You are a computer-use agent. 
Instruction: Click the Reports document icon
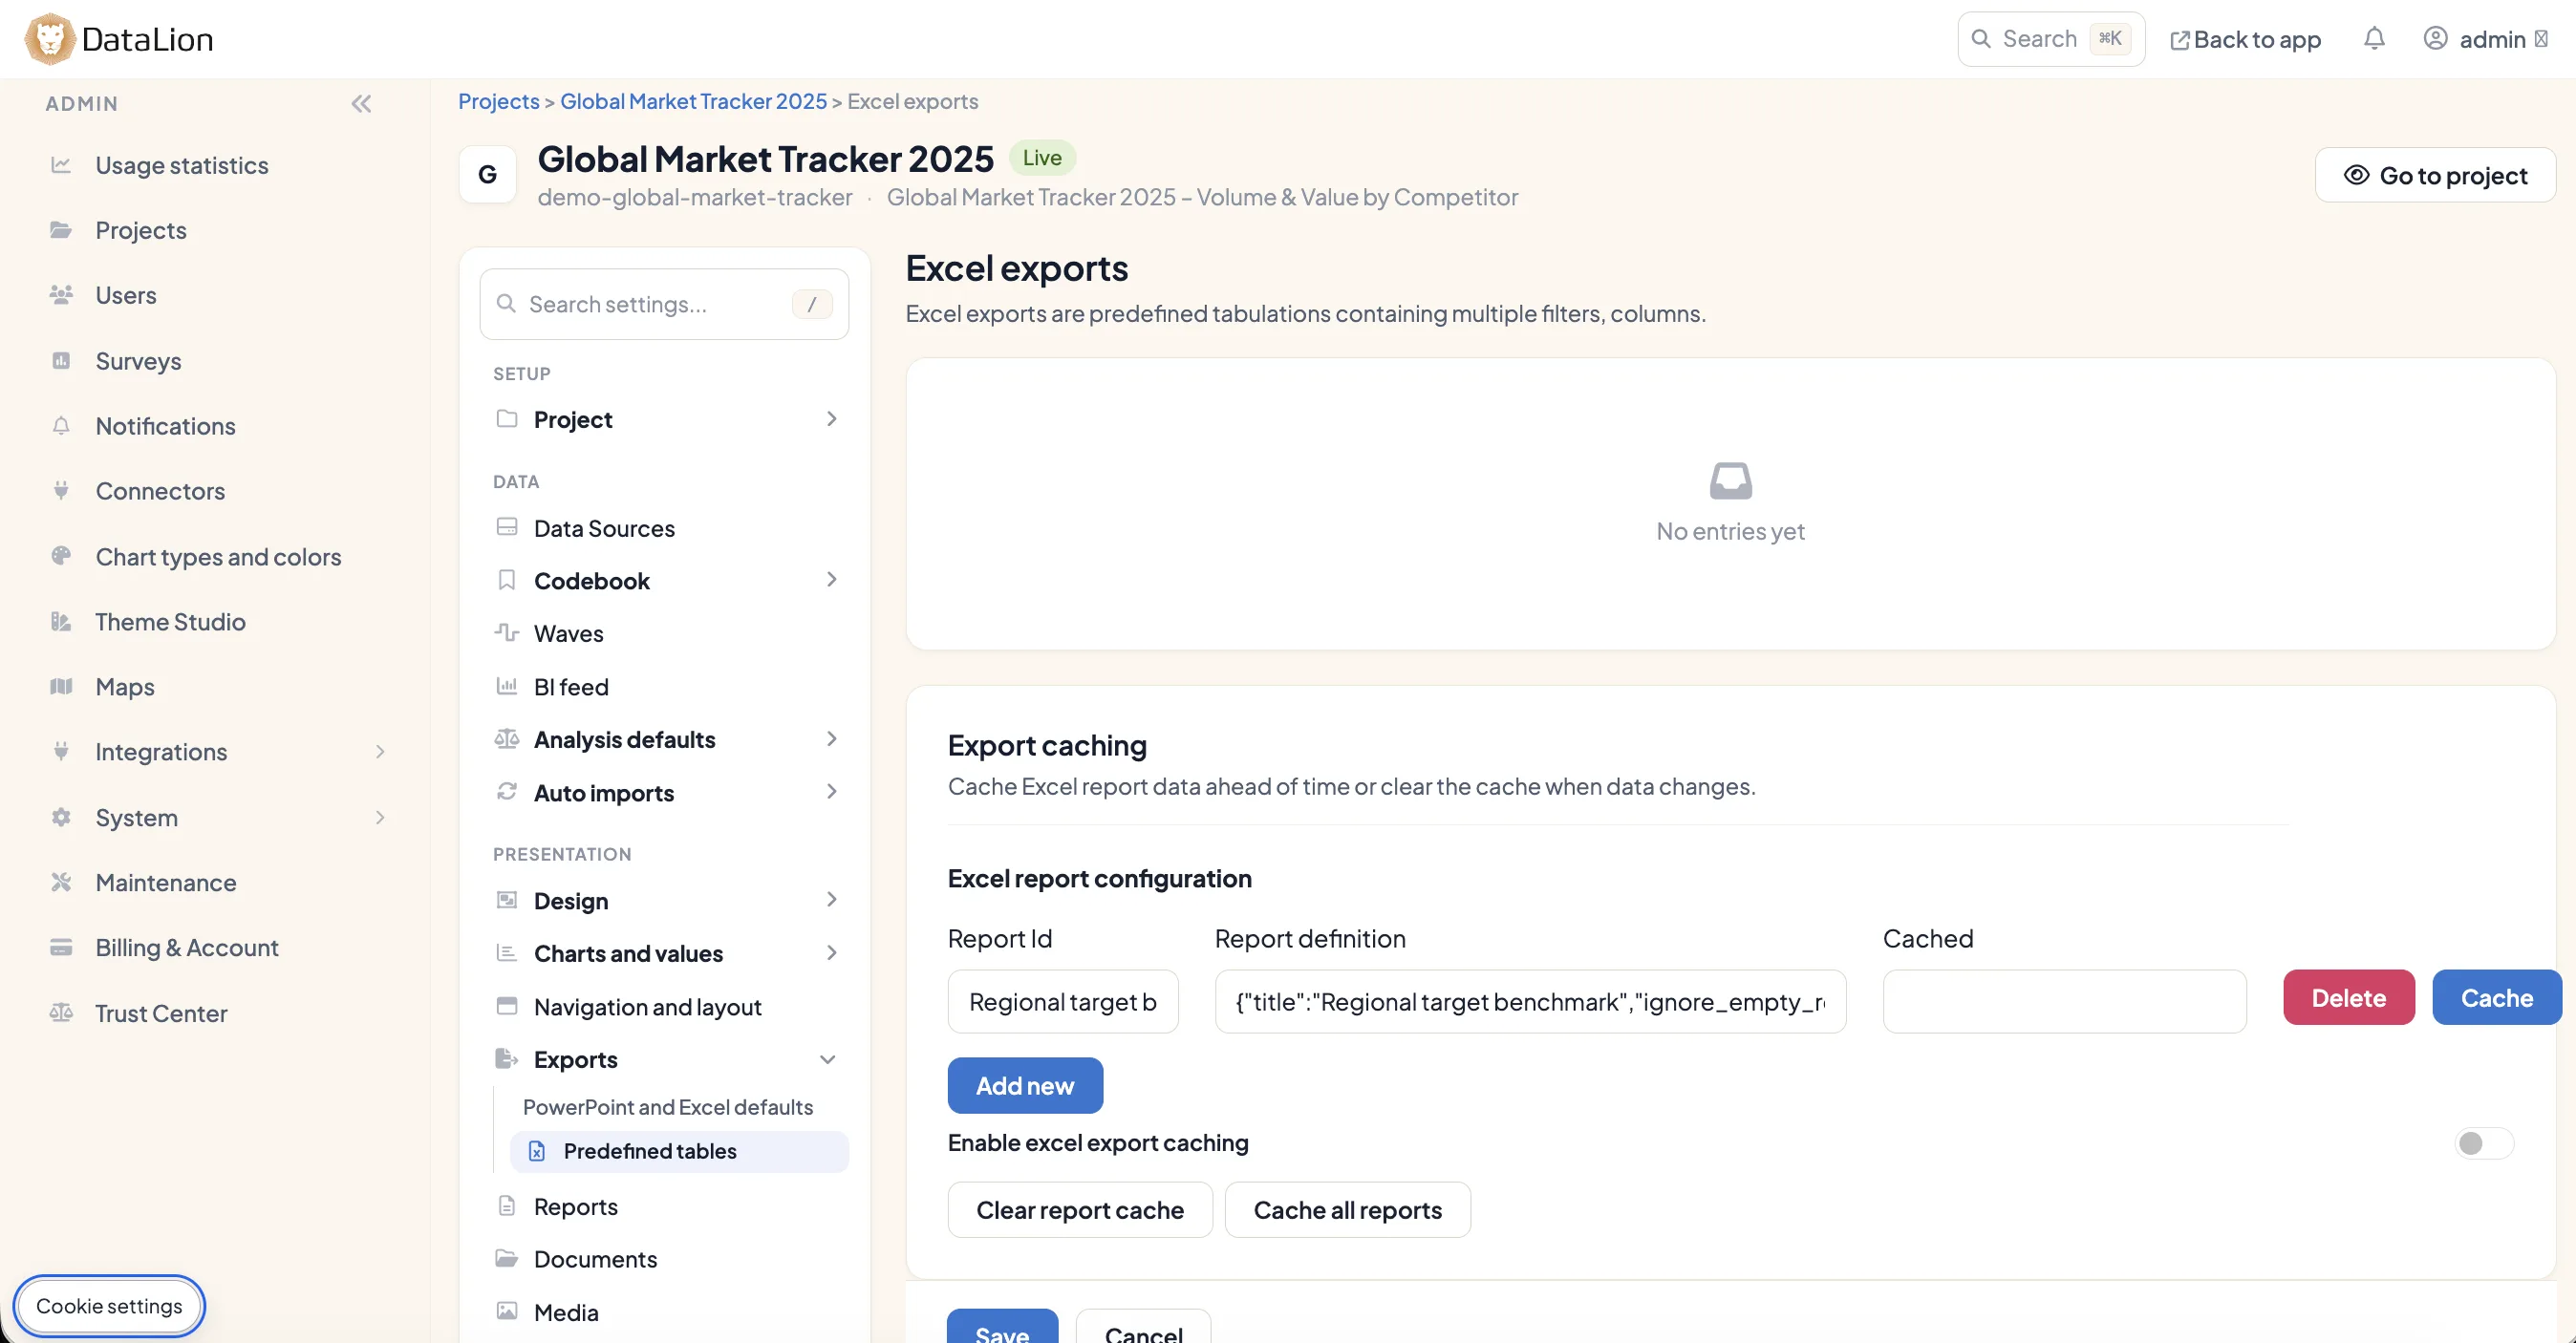pos(507,1206)
